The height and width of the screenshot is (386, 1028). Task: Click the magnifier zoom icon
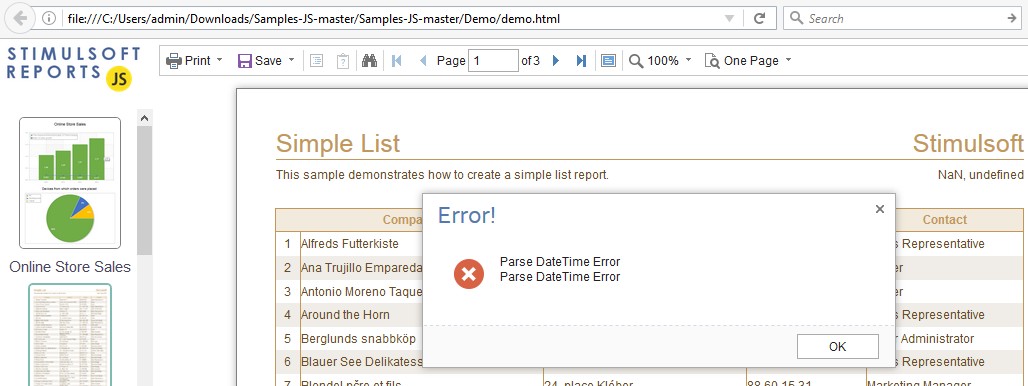point(636,61)
